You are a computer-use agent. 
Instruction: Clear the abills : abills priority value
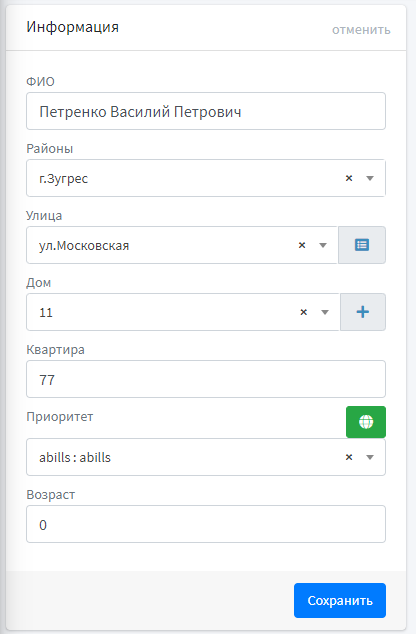349,457
